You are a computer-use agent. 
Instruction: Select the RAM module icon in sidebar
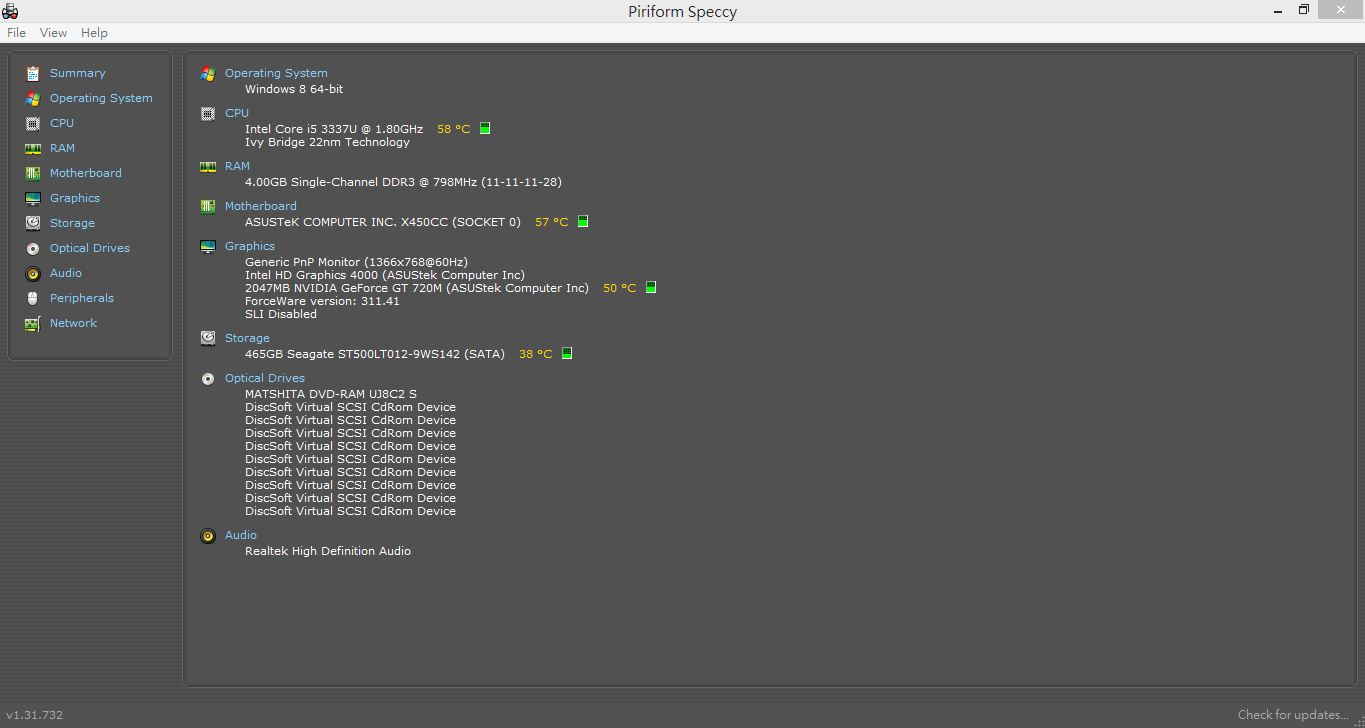33,148
